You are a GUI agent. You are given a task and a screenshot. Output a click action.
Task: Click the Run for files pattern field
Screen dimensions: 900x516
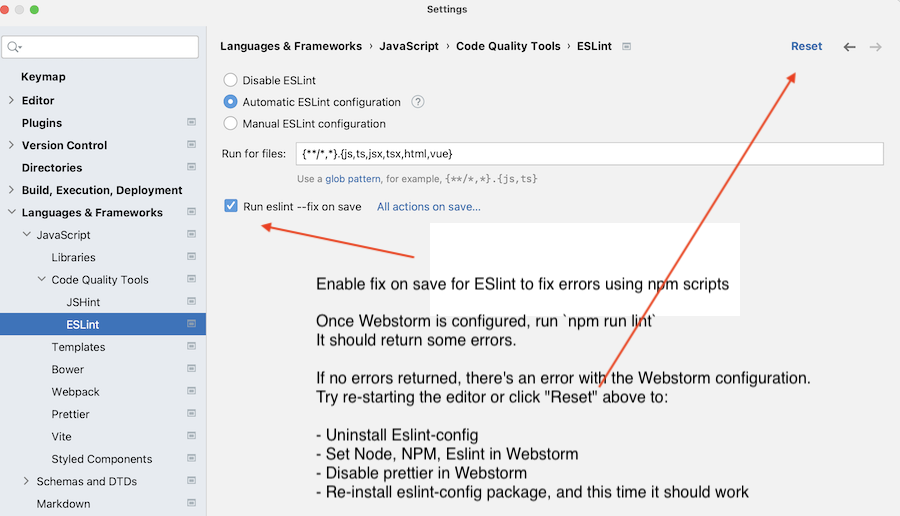[589, 154]
